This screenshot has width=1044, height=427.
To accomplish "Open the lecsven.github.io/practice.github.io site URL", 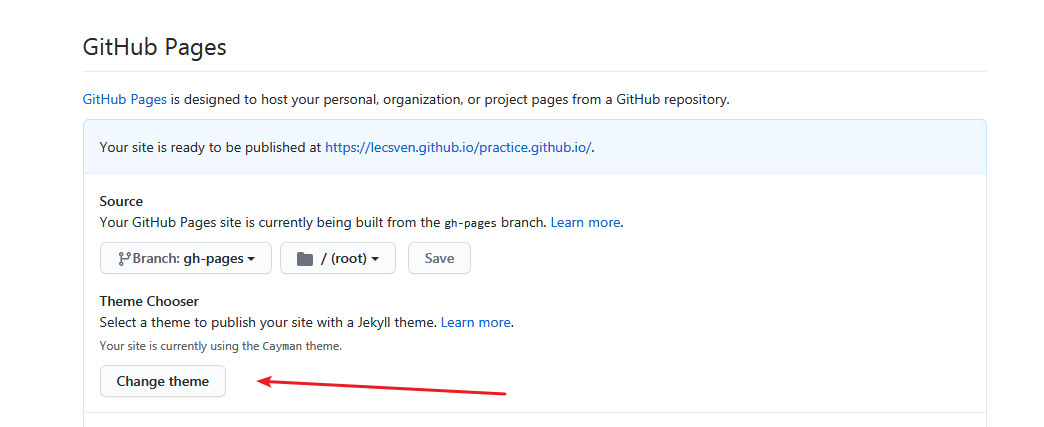I will [x=458, y=148].
